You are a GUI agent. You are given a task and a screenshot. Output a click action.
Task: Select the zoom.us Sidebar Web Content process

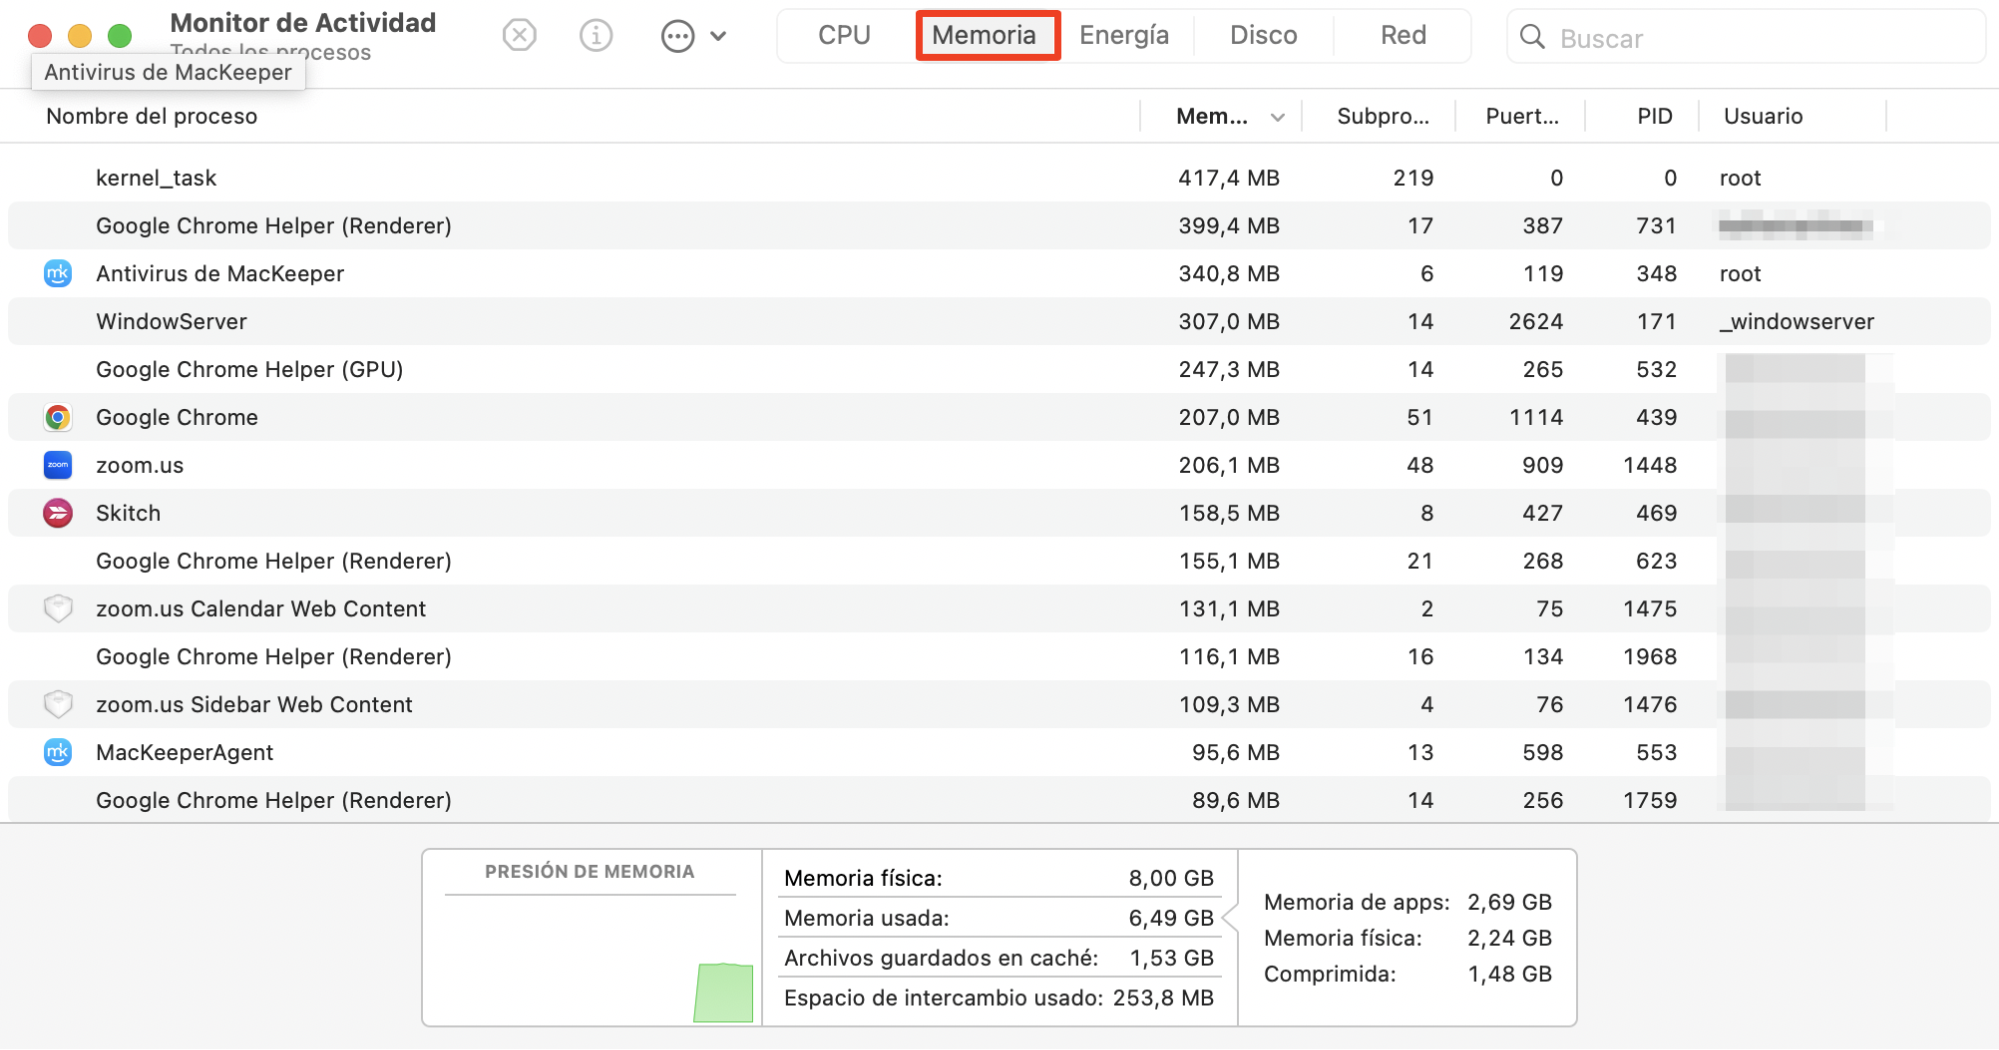tap(999, 704)
